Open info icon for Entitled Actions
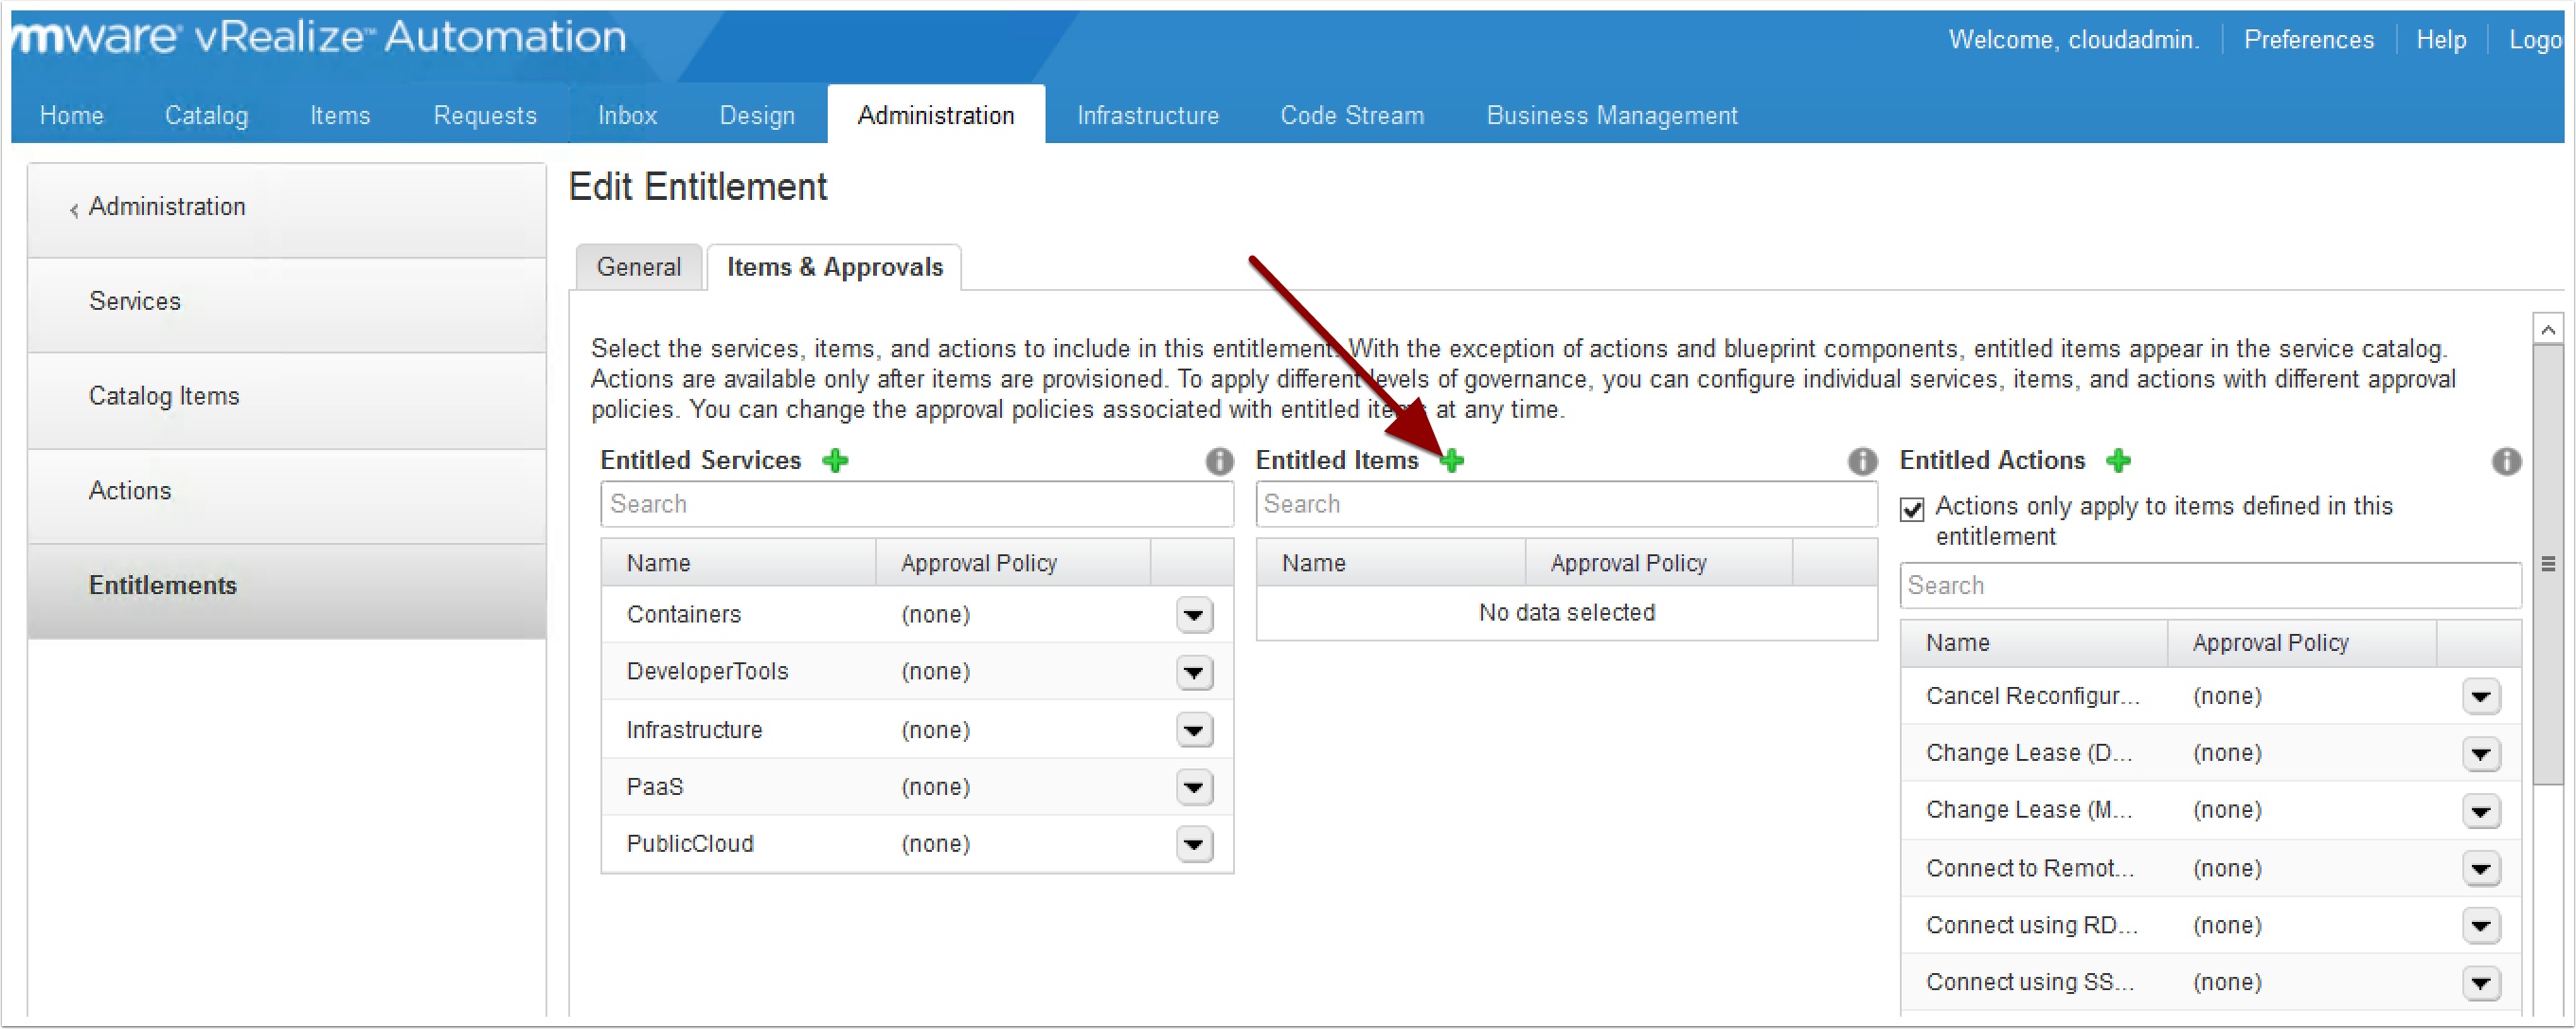2576x1029 pixels. 2505,461
